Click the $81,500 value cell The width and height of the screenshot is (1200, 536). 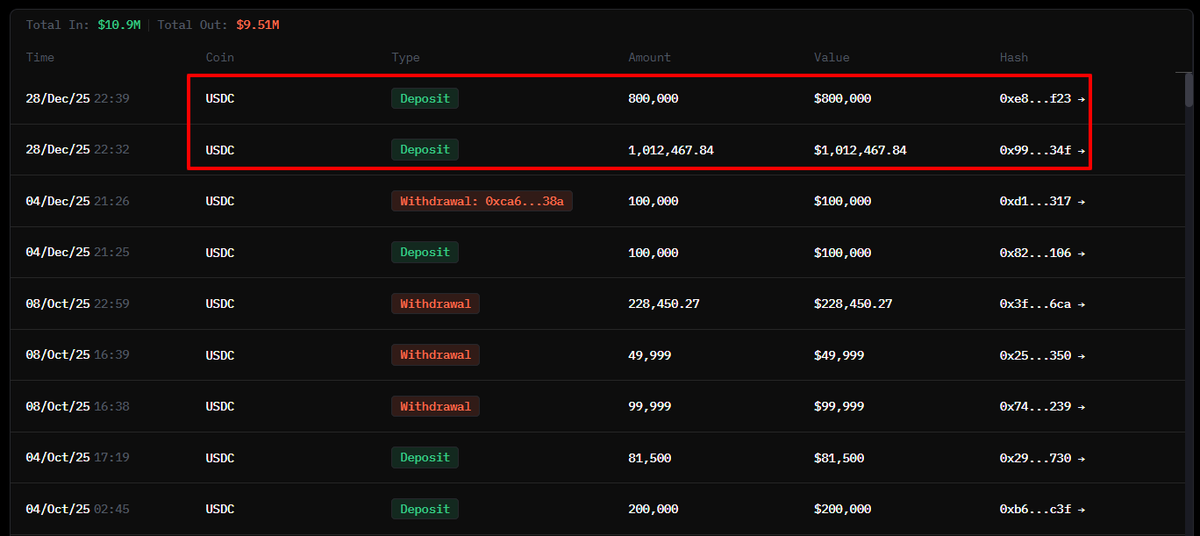coord(839,458)
